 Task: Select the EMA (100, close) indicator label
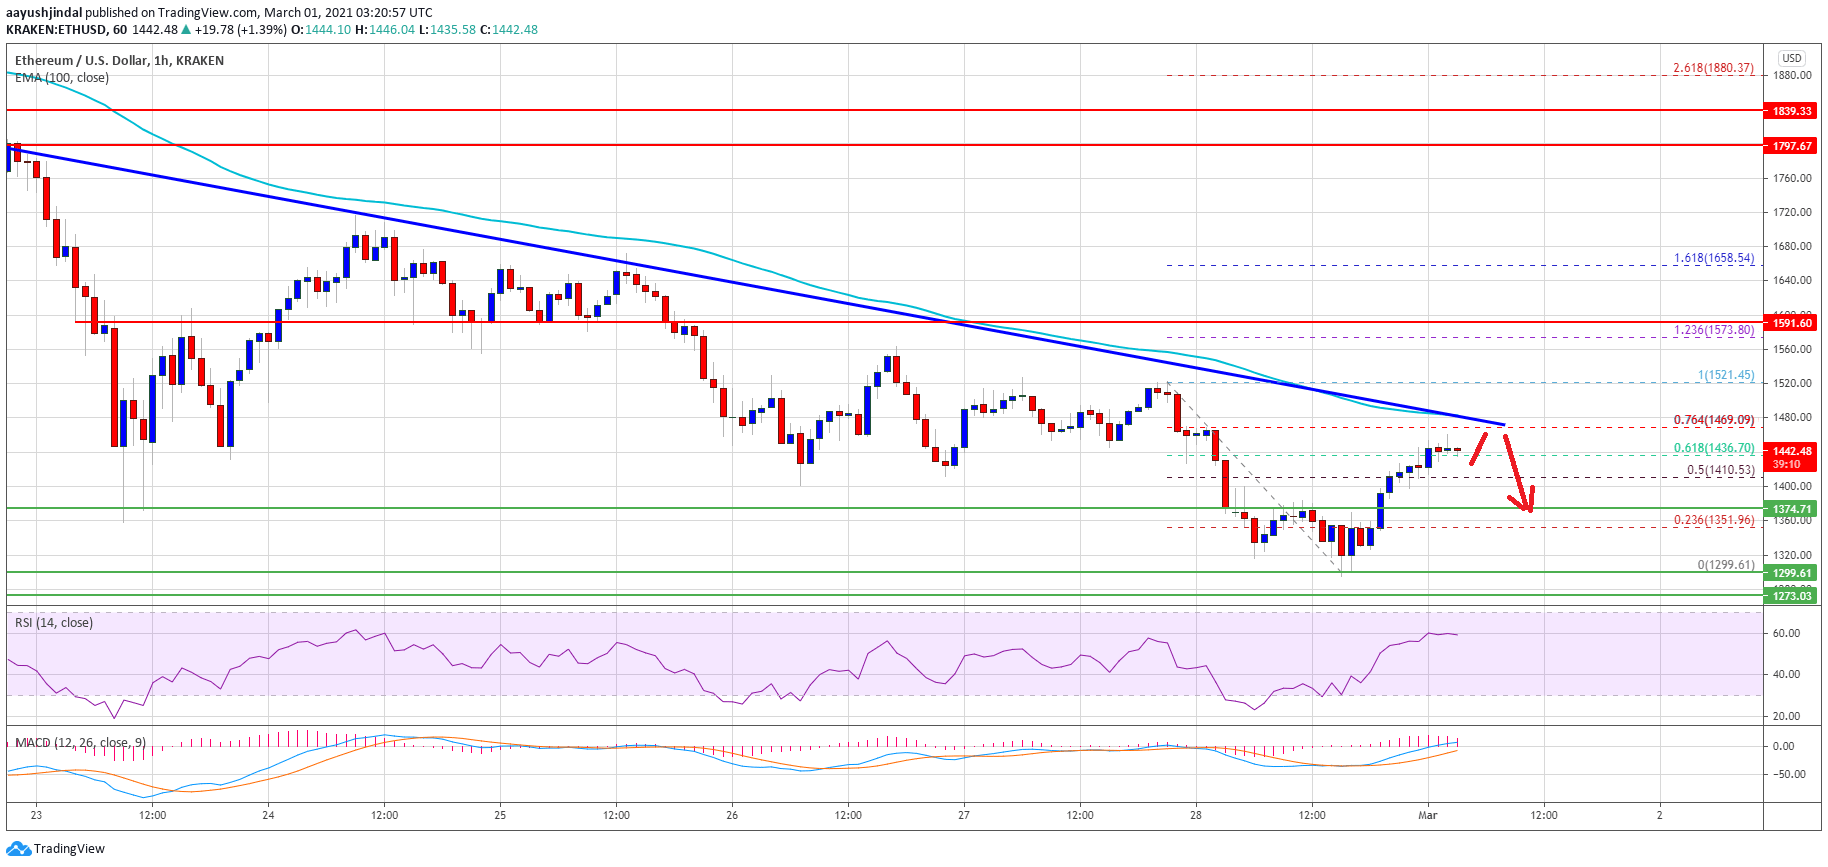tap(62, 78)
